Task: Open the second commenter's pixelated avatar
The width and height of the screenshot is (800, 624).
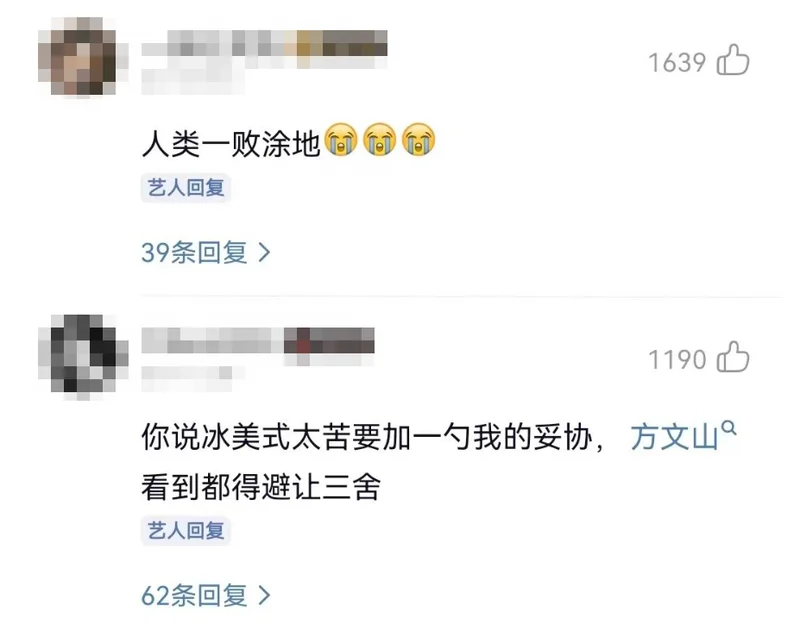Action: (83, 355)
